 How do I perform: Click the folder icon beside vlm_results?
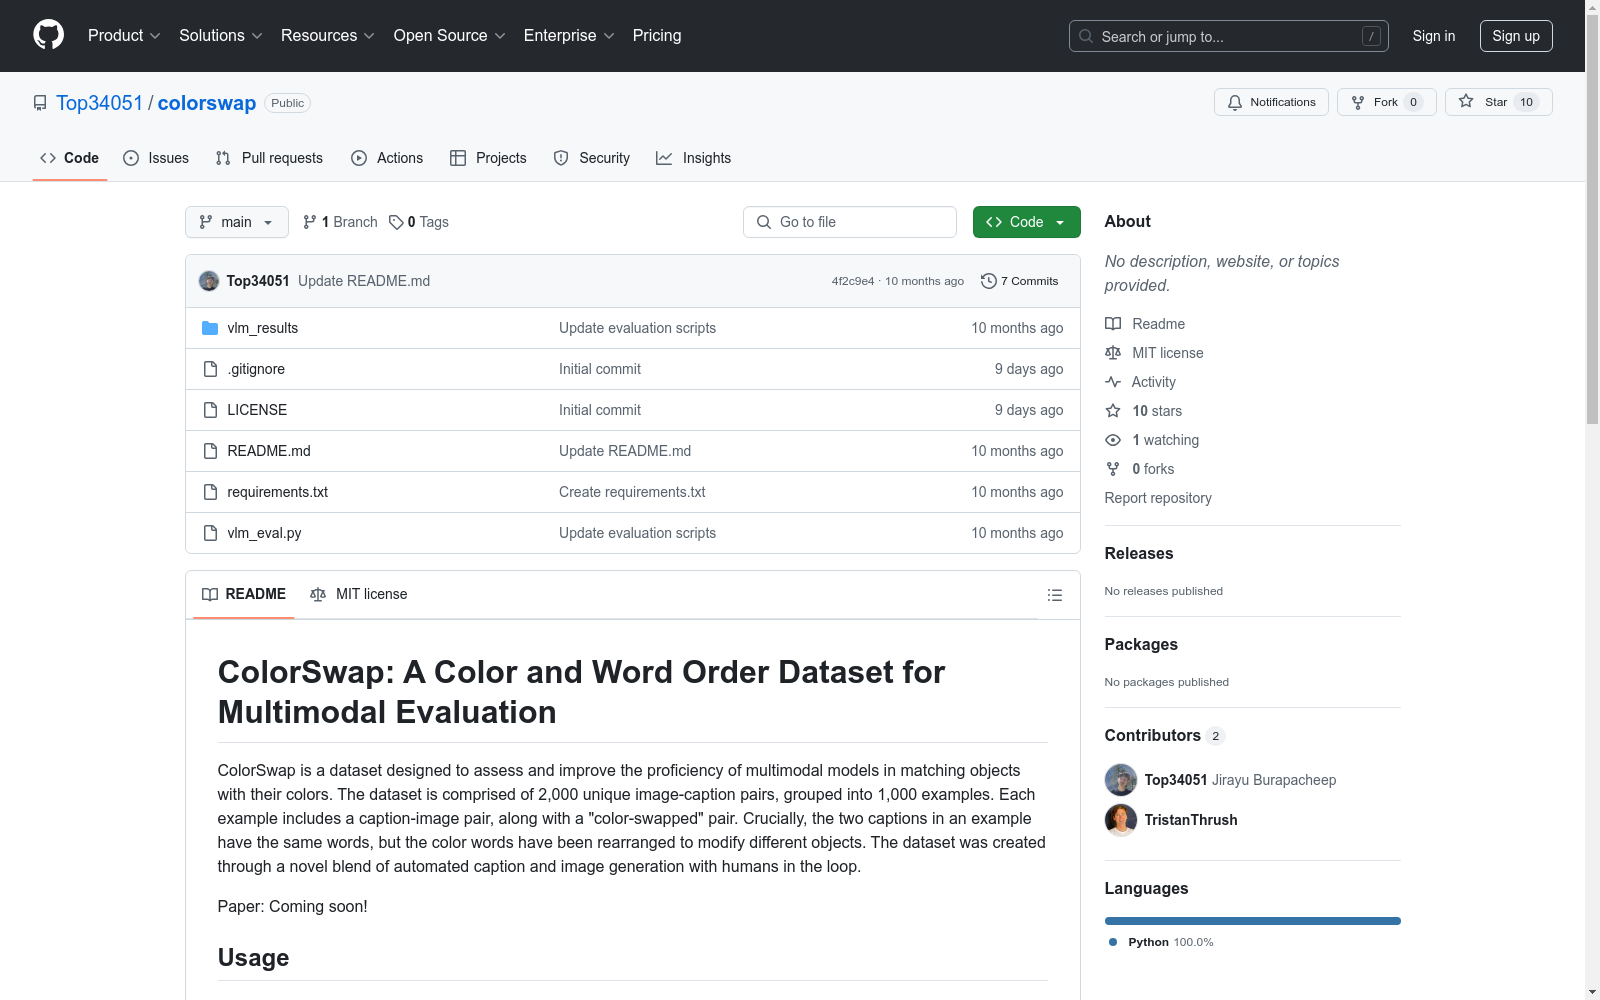210,328
